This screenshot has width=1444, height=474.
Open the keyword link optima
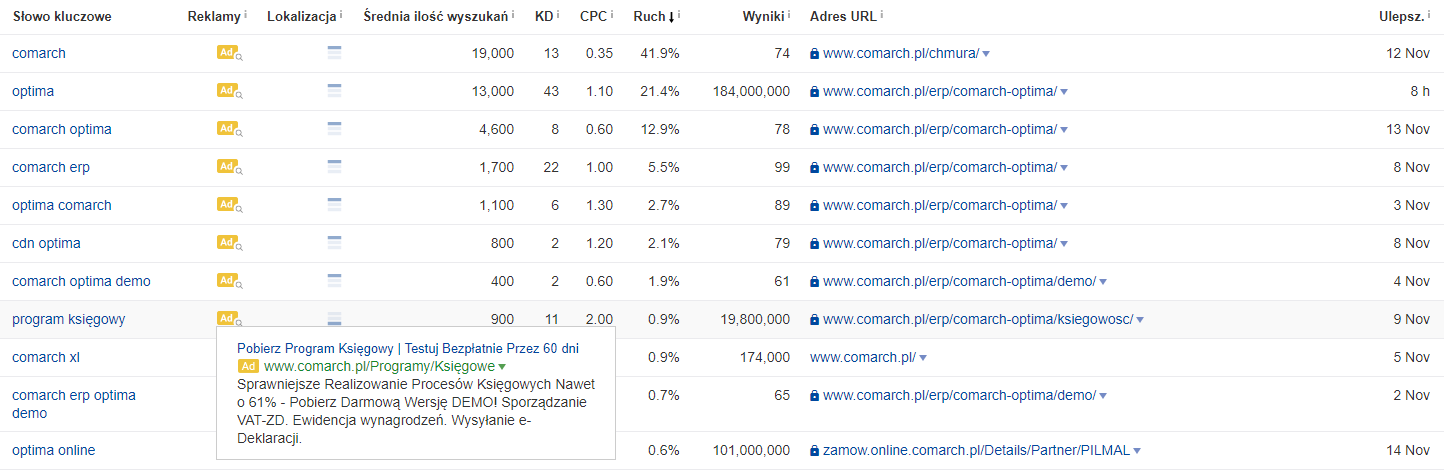click(x=33, y=91)
